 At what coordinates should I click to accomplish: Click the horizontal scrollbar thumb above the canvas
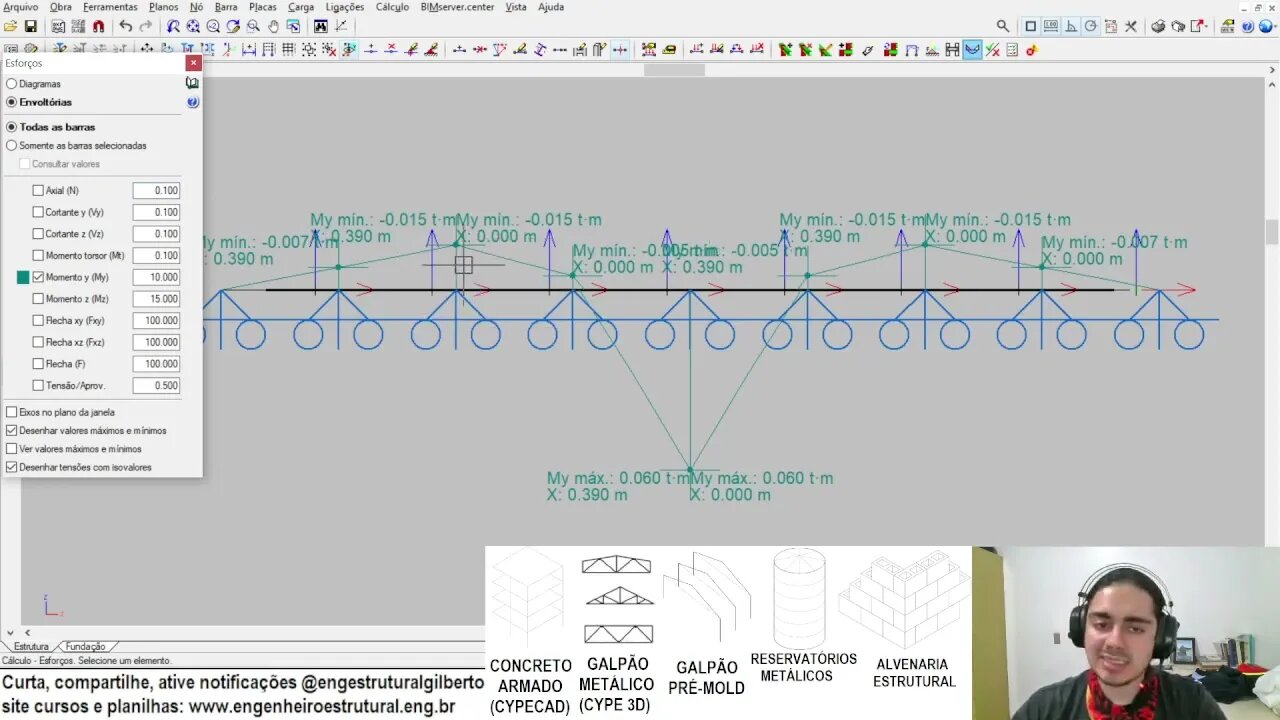coord(674,70)
